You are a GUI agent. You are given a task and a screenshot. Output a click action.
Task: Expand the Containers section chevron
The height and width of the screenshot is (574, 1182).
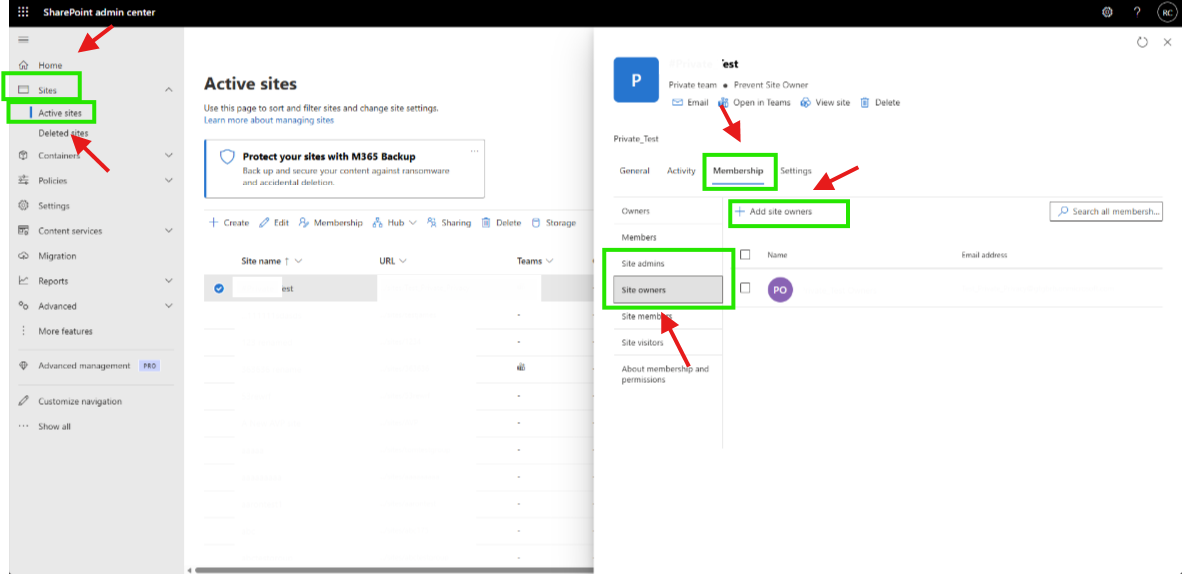click(168, 155)
